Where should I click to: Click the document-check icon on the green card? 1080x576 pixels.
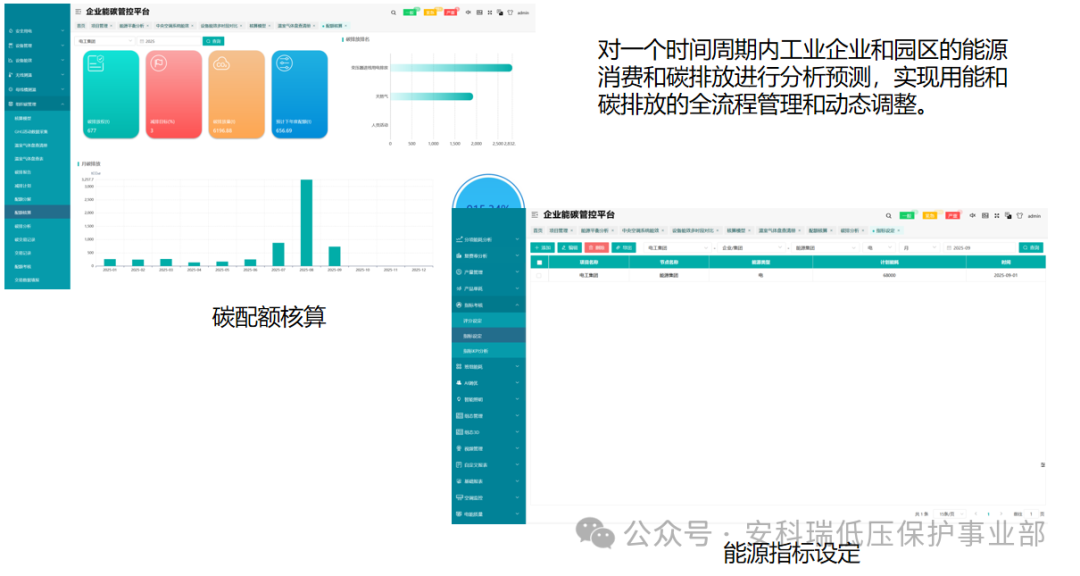click(96, 64)
